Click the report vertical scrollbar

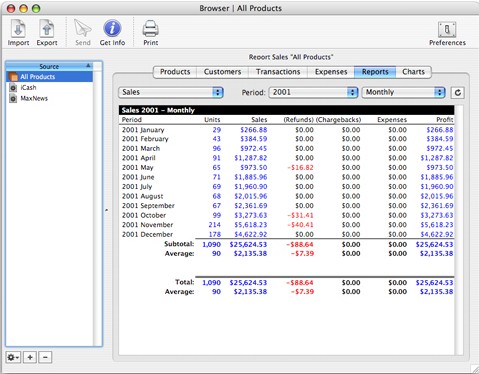pos(459,230)
